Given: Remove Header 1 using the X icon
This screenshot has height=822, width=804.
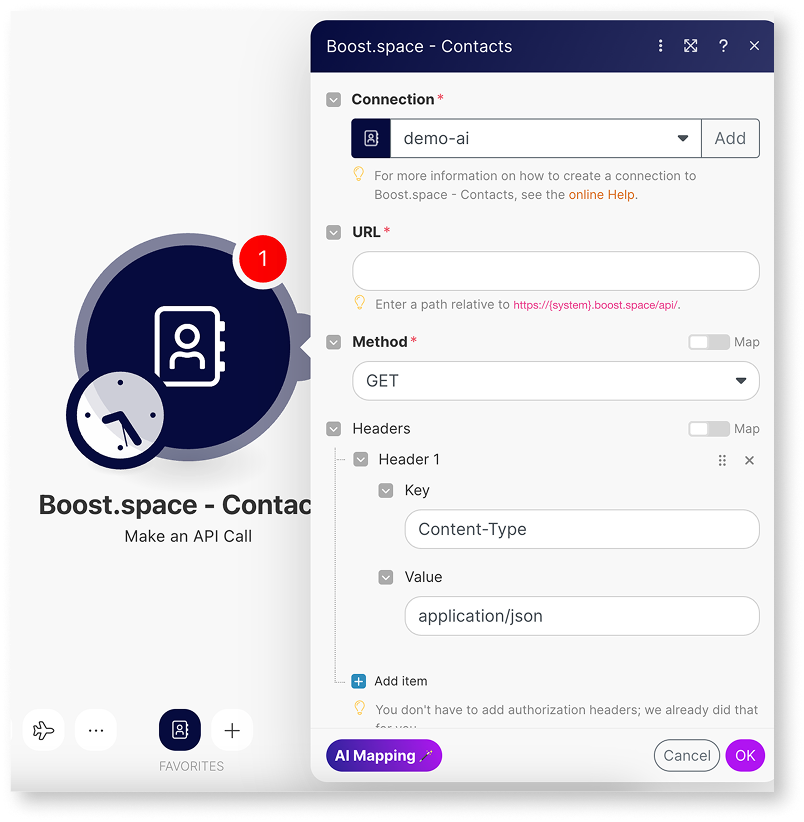Looking at the screenshot, I should point(749,460).
